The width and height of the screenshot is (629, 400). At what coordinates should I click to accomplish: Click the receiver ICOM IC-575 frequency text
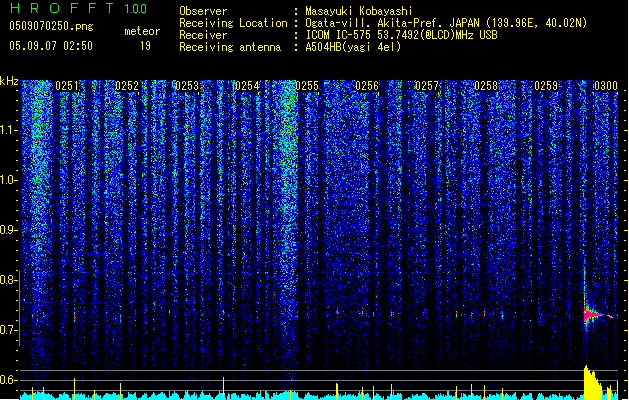point(401,35)
